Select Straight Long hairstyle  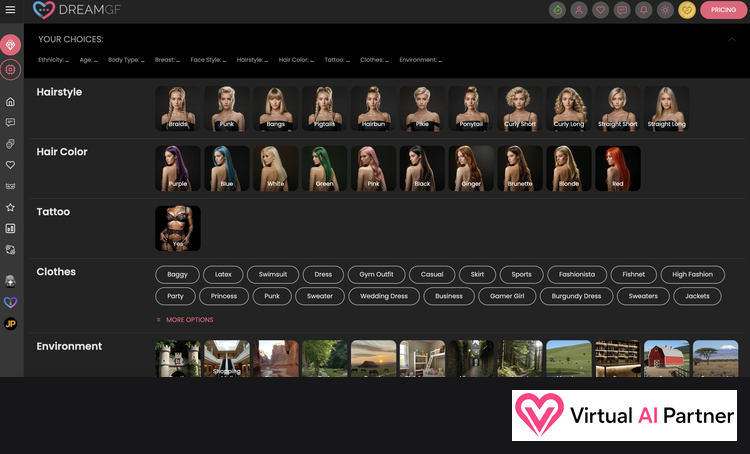666,109
